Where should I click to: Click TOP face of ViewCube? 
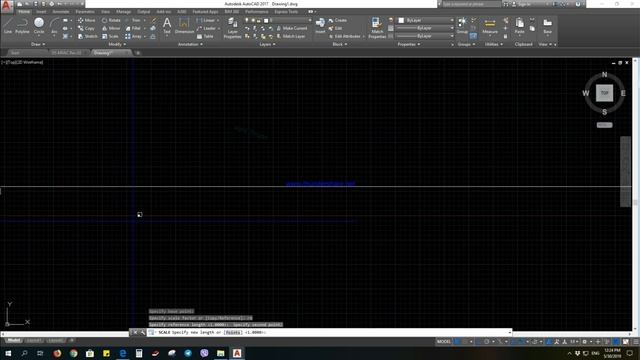coord(604,93)
